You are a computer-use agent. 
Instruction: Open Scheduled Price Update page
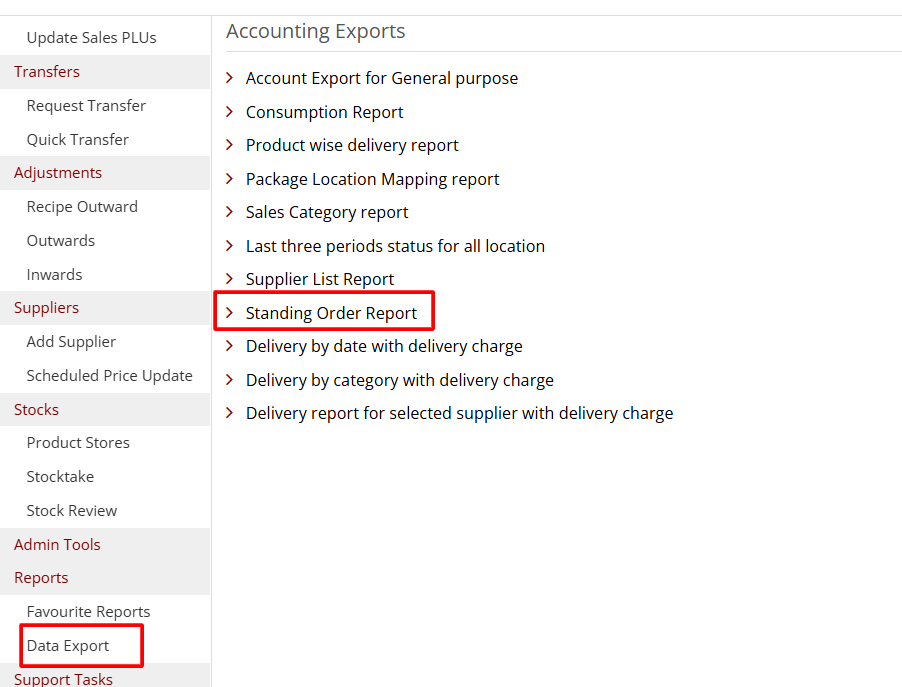[x=109, y=376]
